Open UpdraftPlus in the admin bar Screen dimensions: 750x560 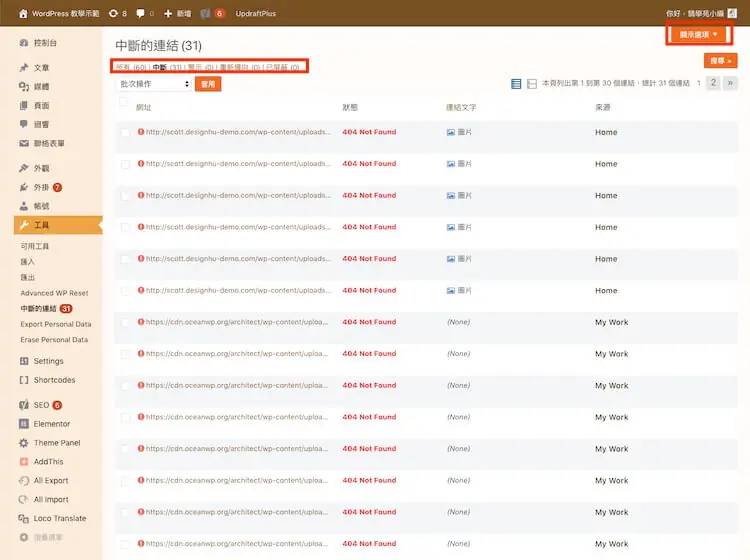pos(255,13)
